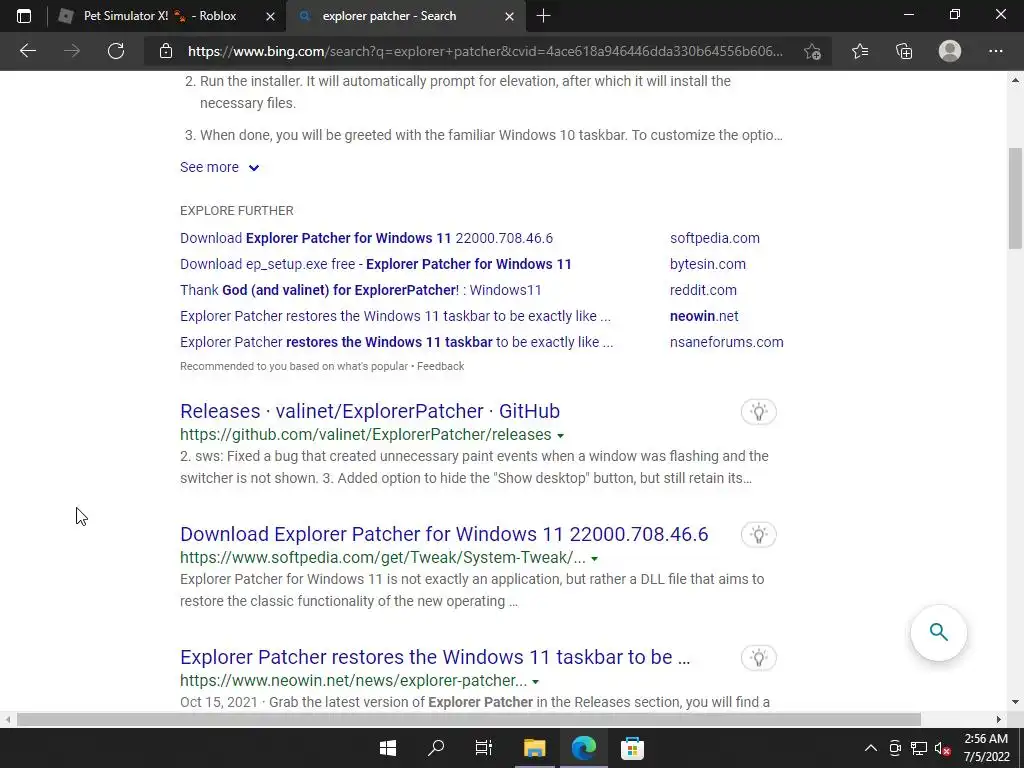Image resolution: width=1024 pixels, height=768 pixels.
Task: Show insights lightbulb for Neowin result
Action: point(758,658)
